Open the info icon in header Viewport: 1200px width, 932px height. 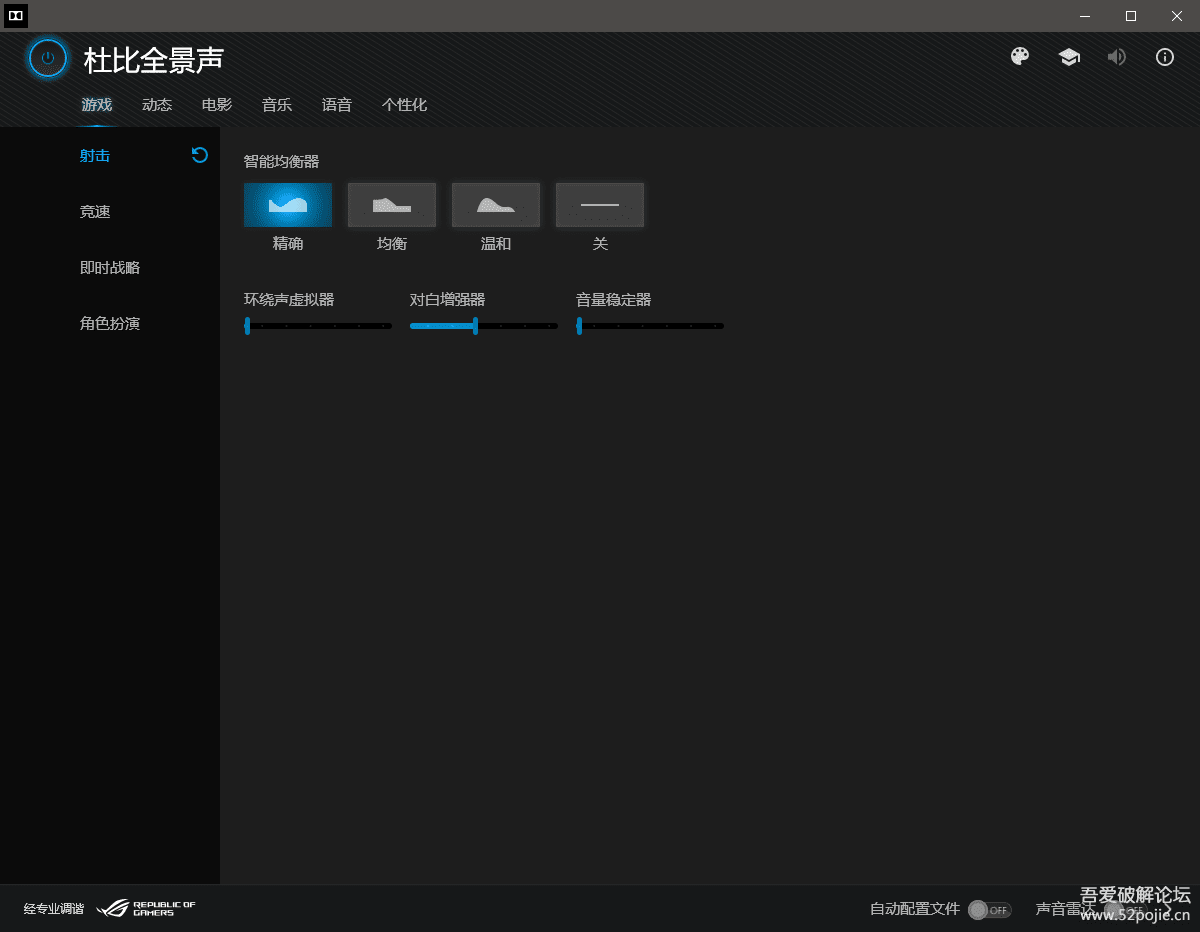click(x=1165, y=57)
